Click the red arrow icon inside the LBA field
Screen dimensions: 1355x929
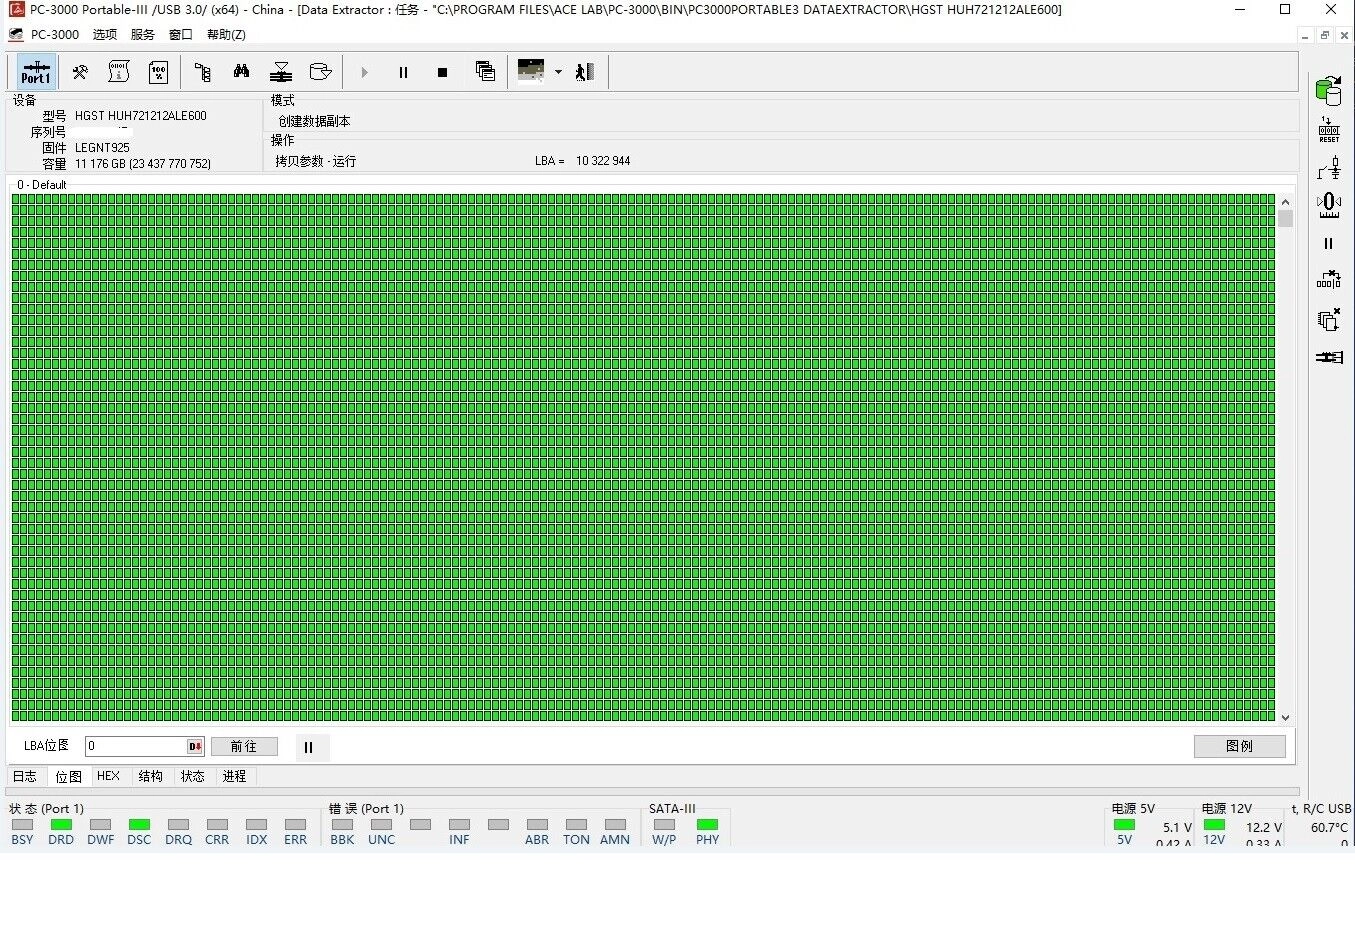(195, 746)
